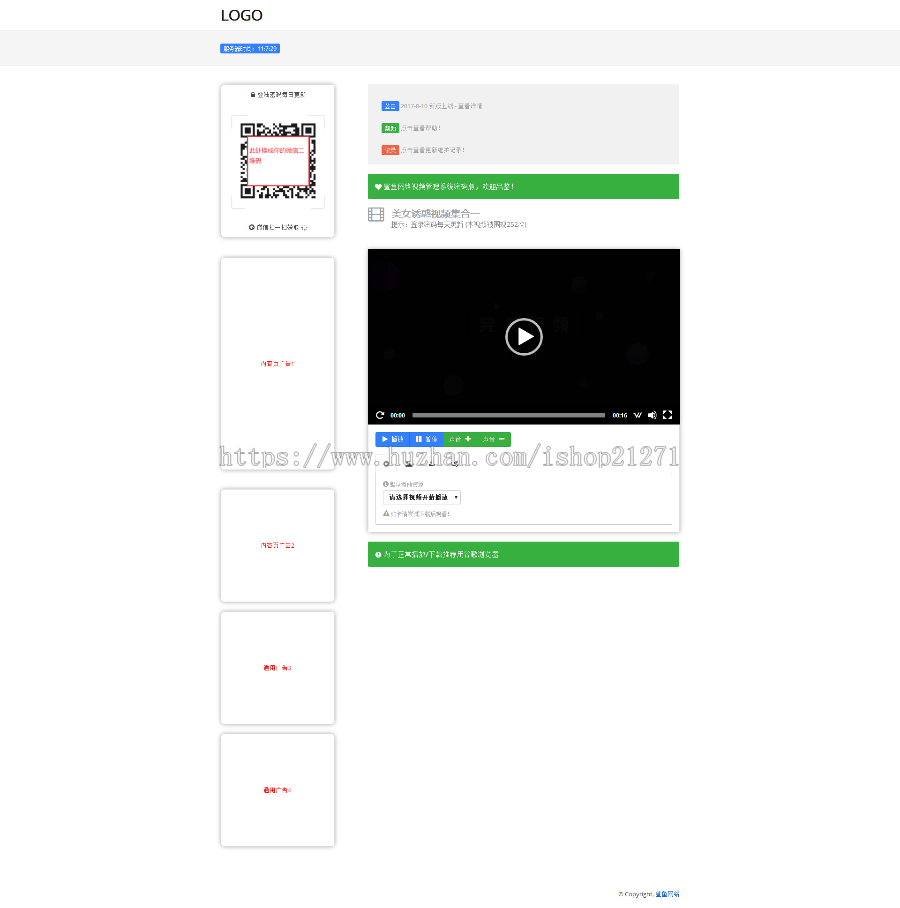Viewport: 900px width, 908px height.
Task: Click the 00:00 elapsed time label
Action: (397, 415)
